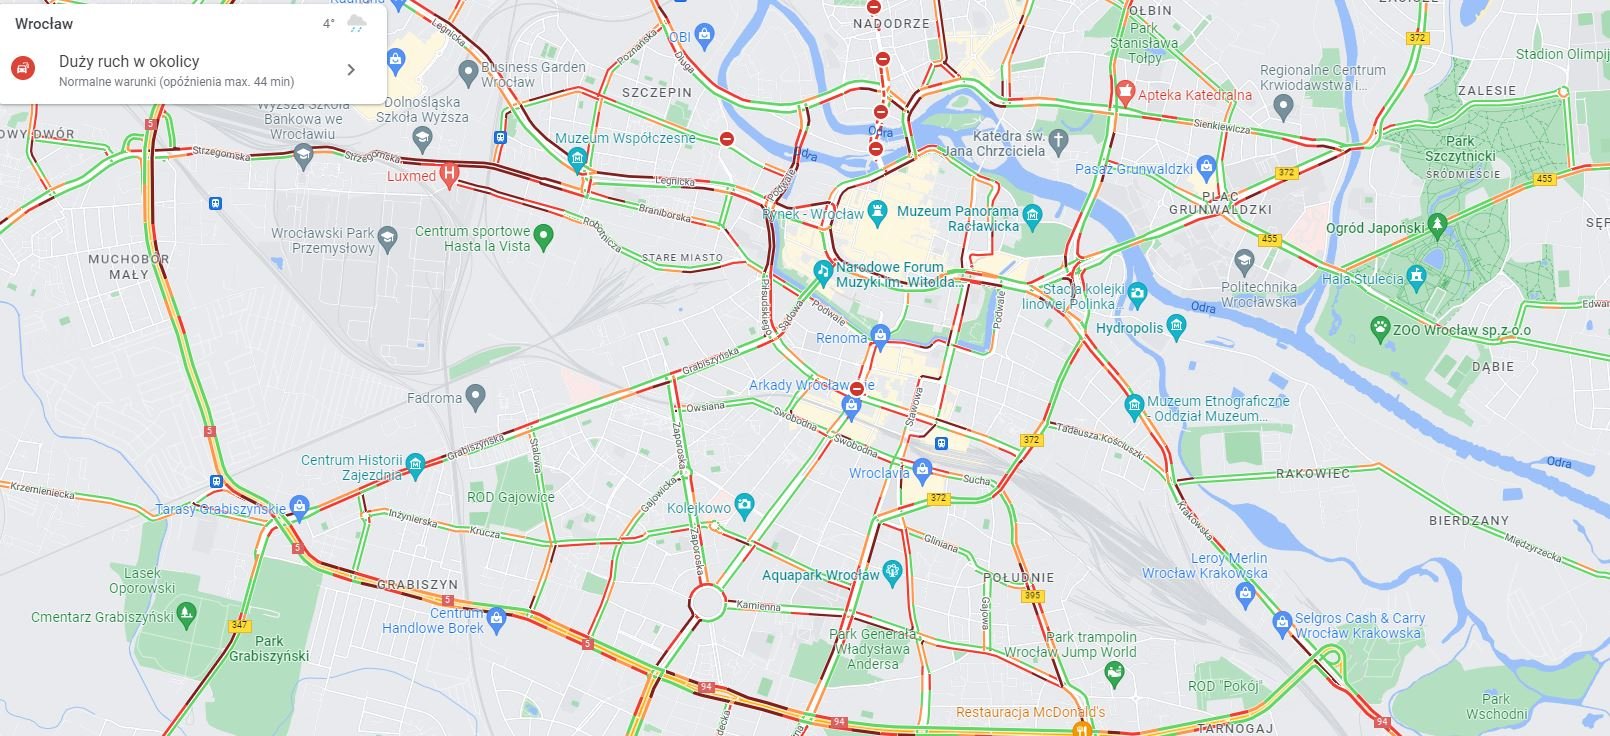1610x736 pixels.
Task: Click the Renoma shopping bag marker
Action: [880, 337]
